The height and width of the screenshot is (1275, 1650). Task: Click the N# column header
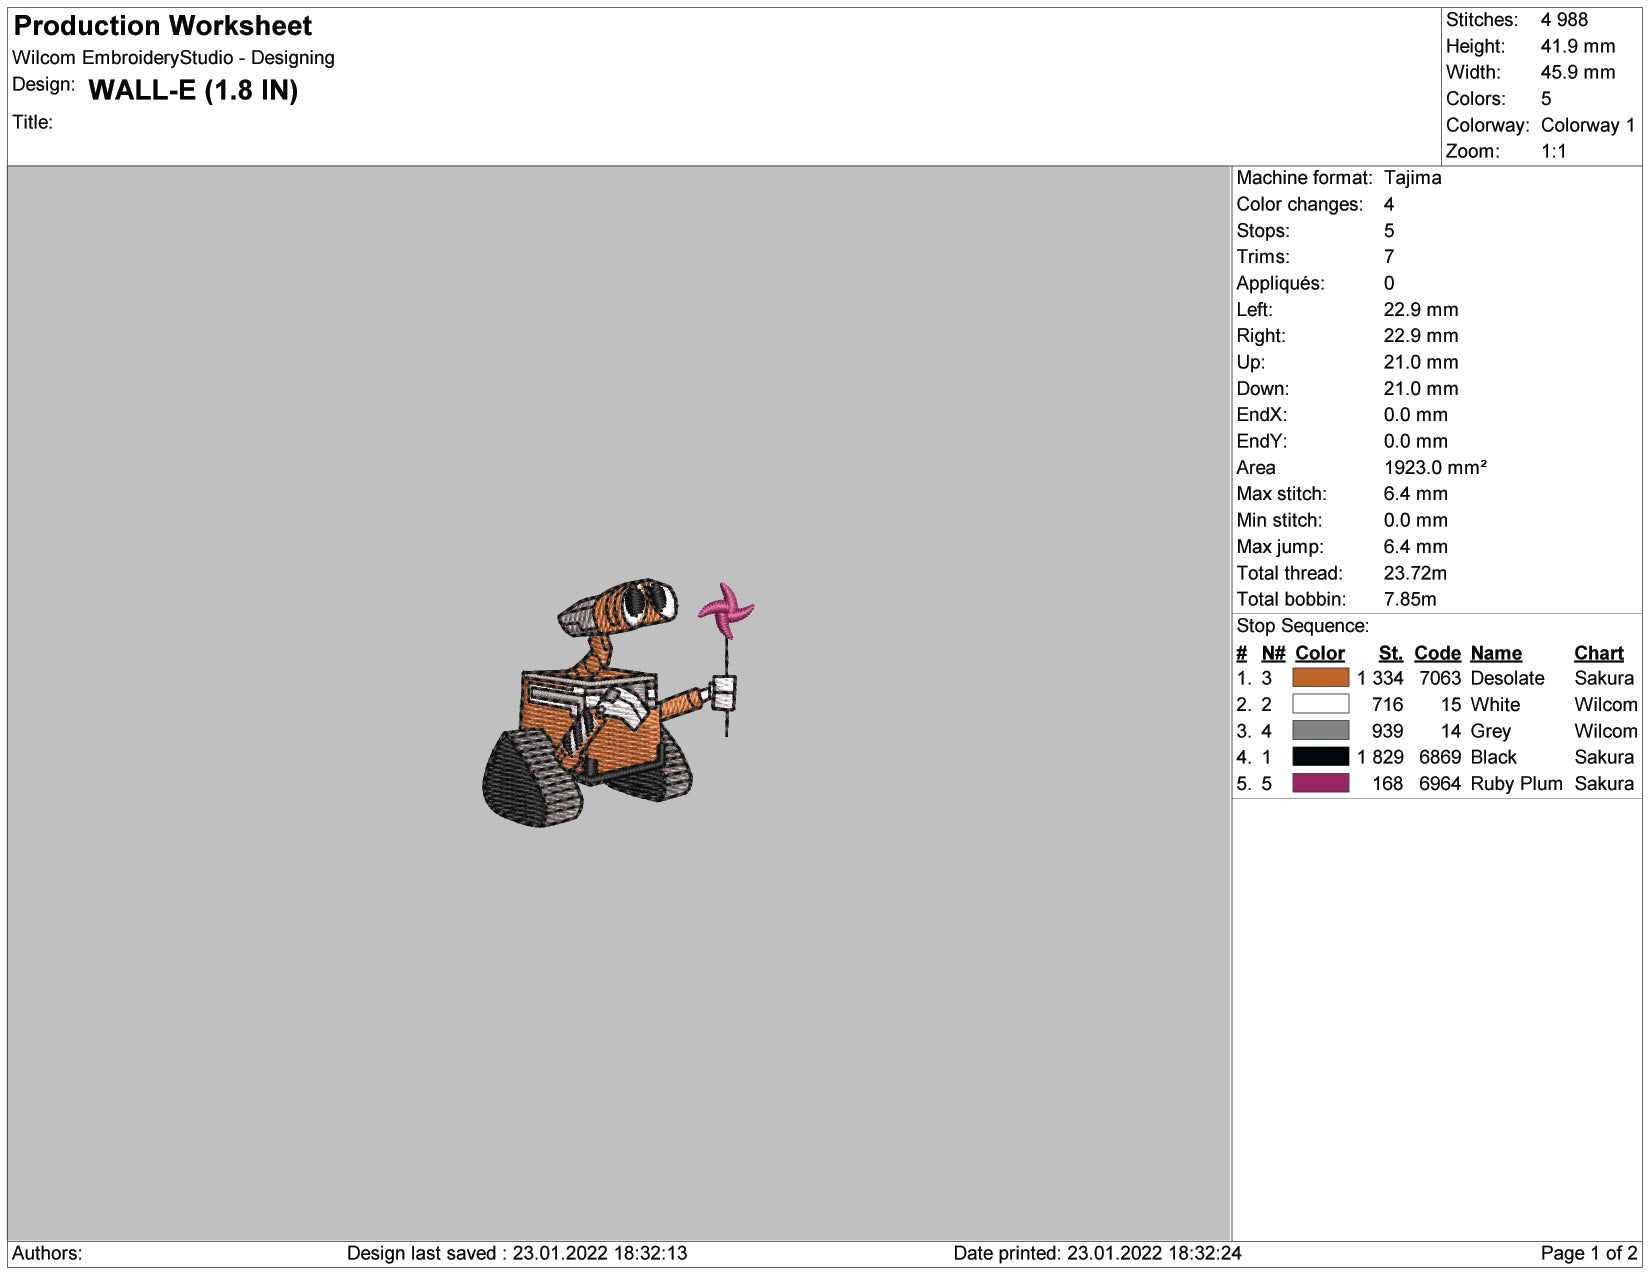(x=1273, y=653)
